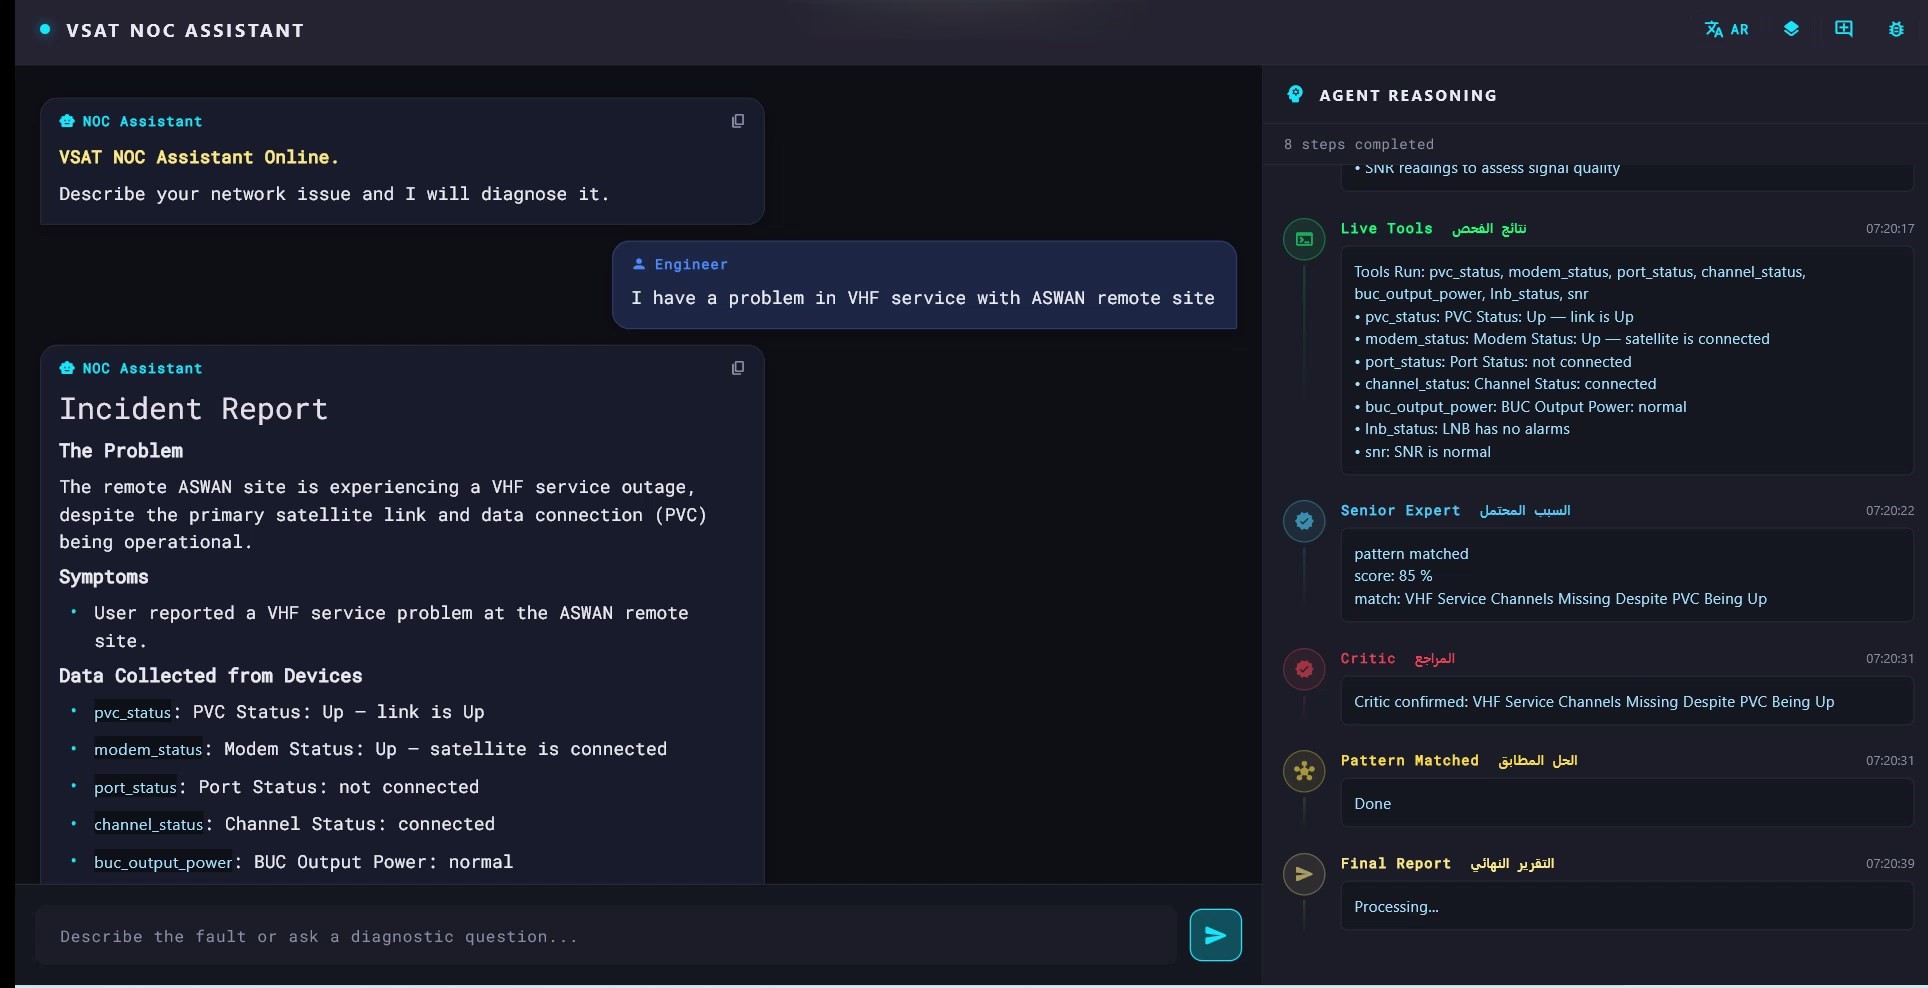Image resolution: width=1928 pixels, height=988 pixels.
Task: Click '8 steps completed' status text
Action: point(1358,144)
